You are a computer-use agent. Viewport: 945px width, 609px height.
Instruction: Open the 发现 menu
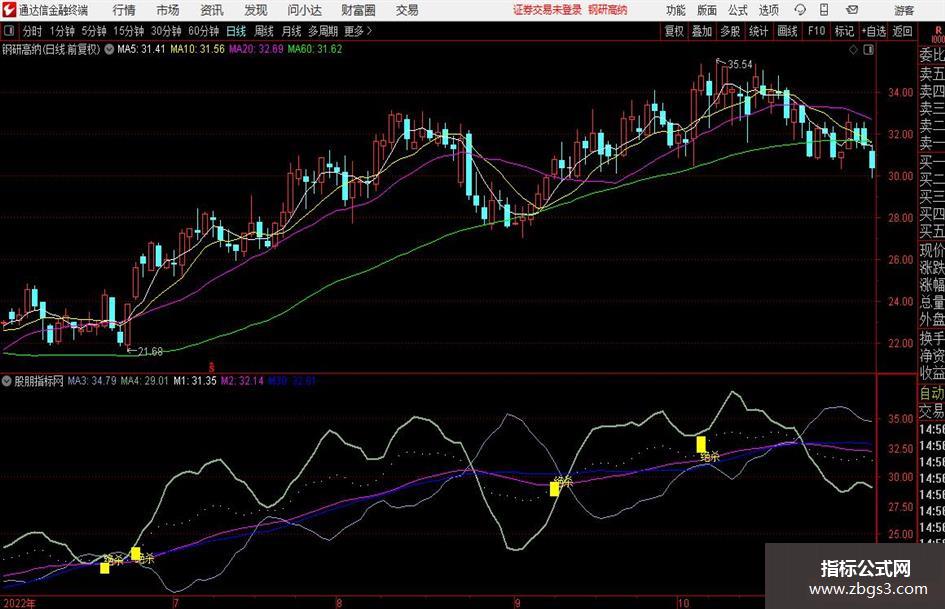256,10
